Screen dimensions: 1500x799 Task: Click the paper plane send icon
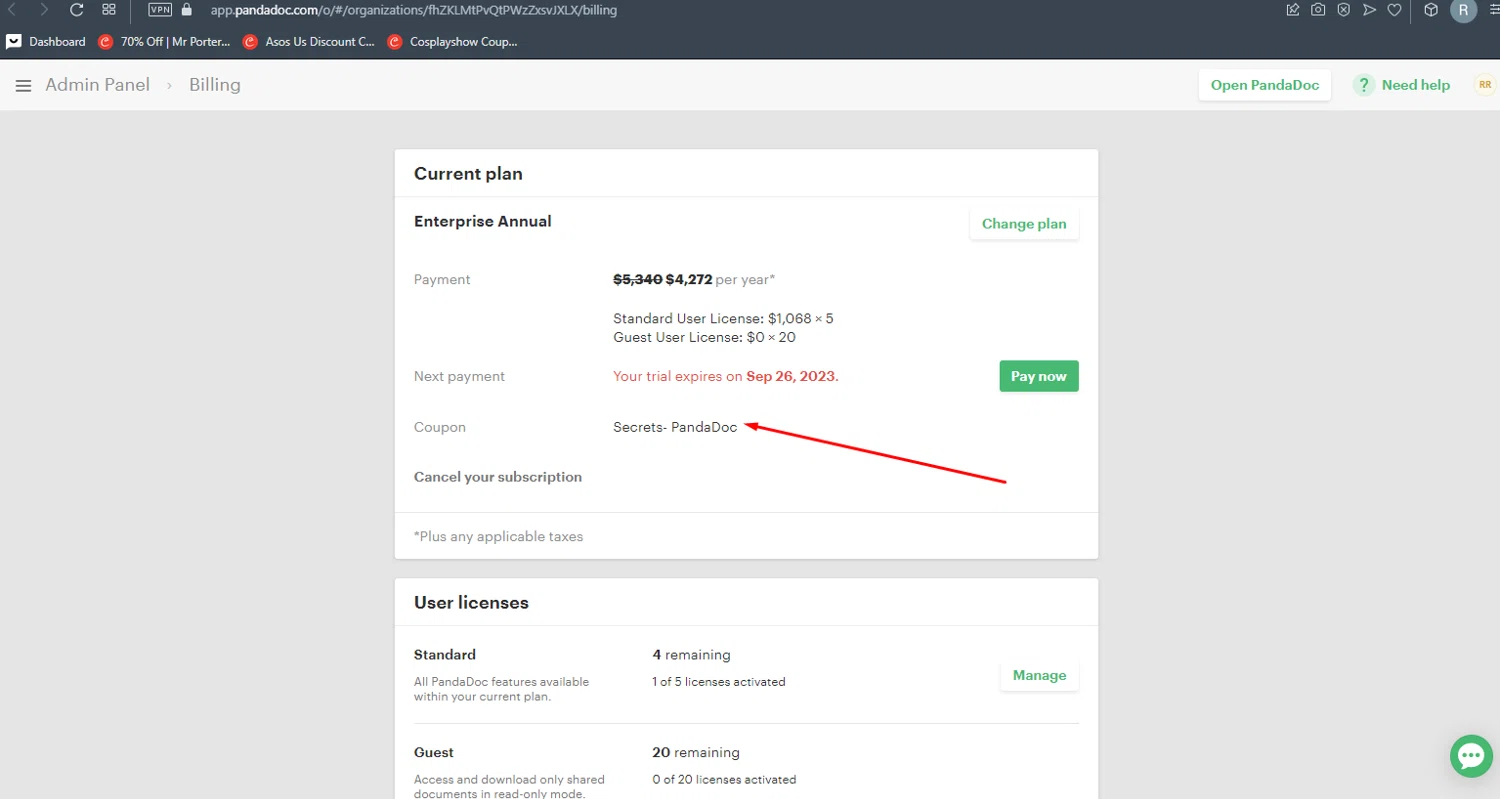pos(1369,10)
